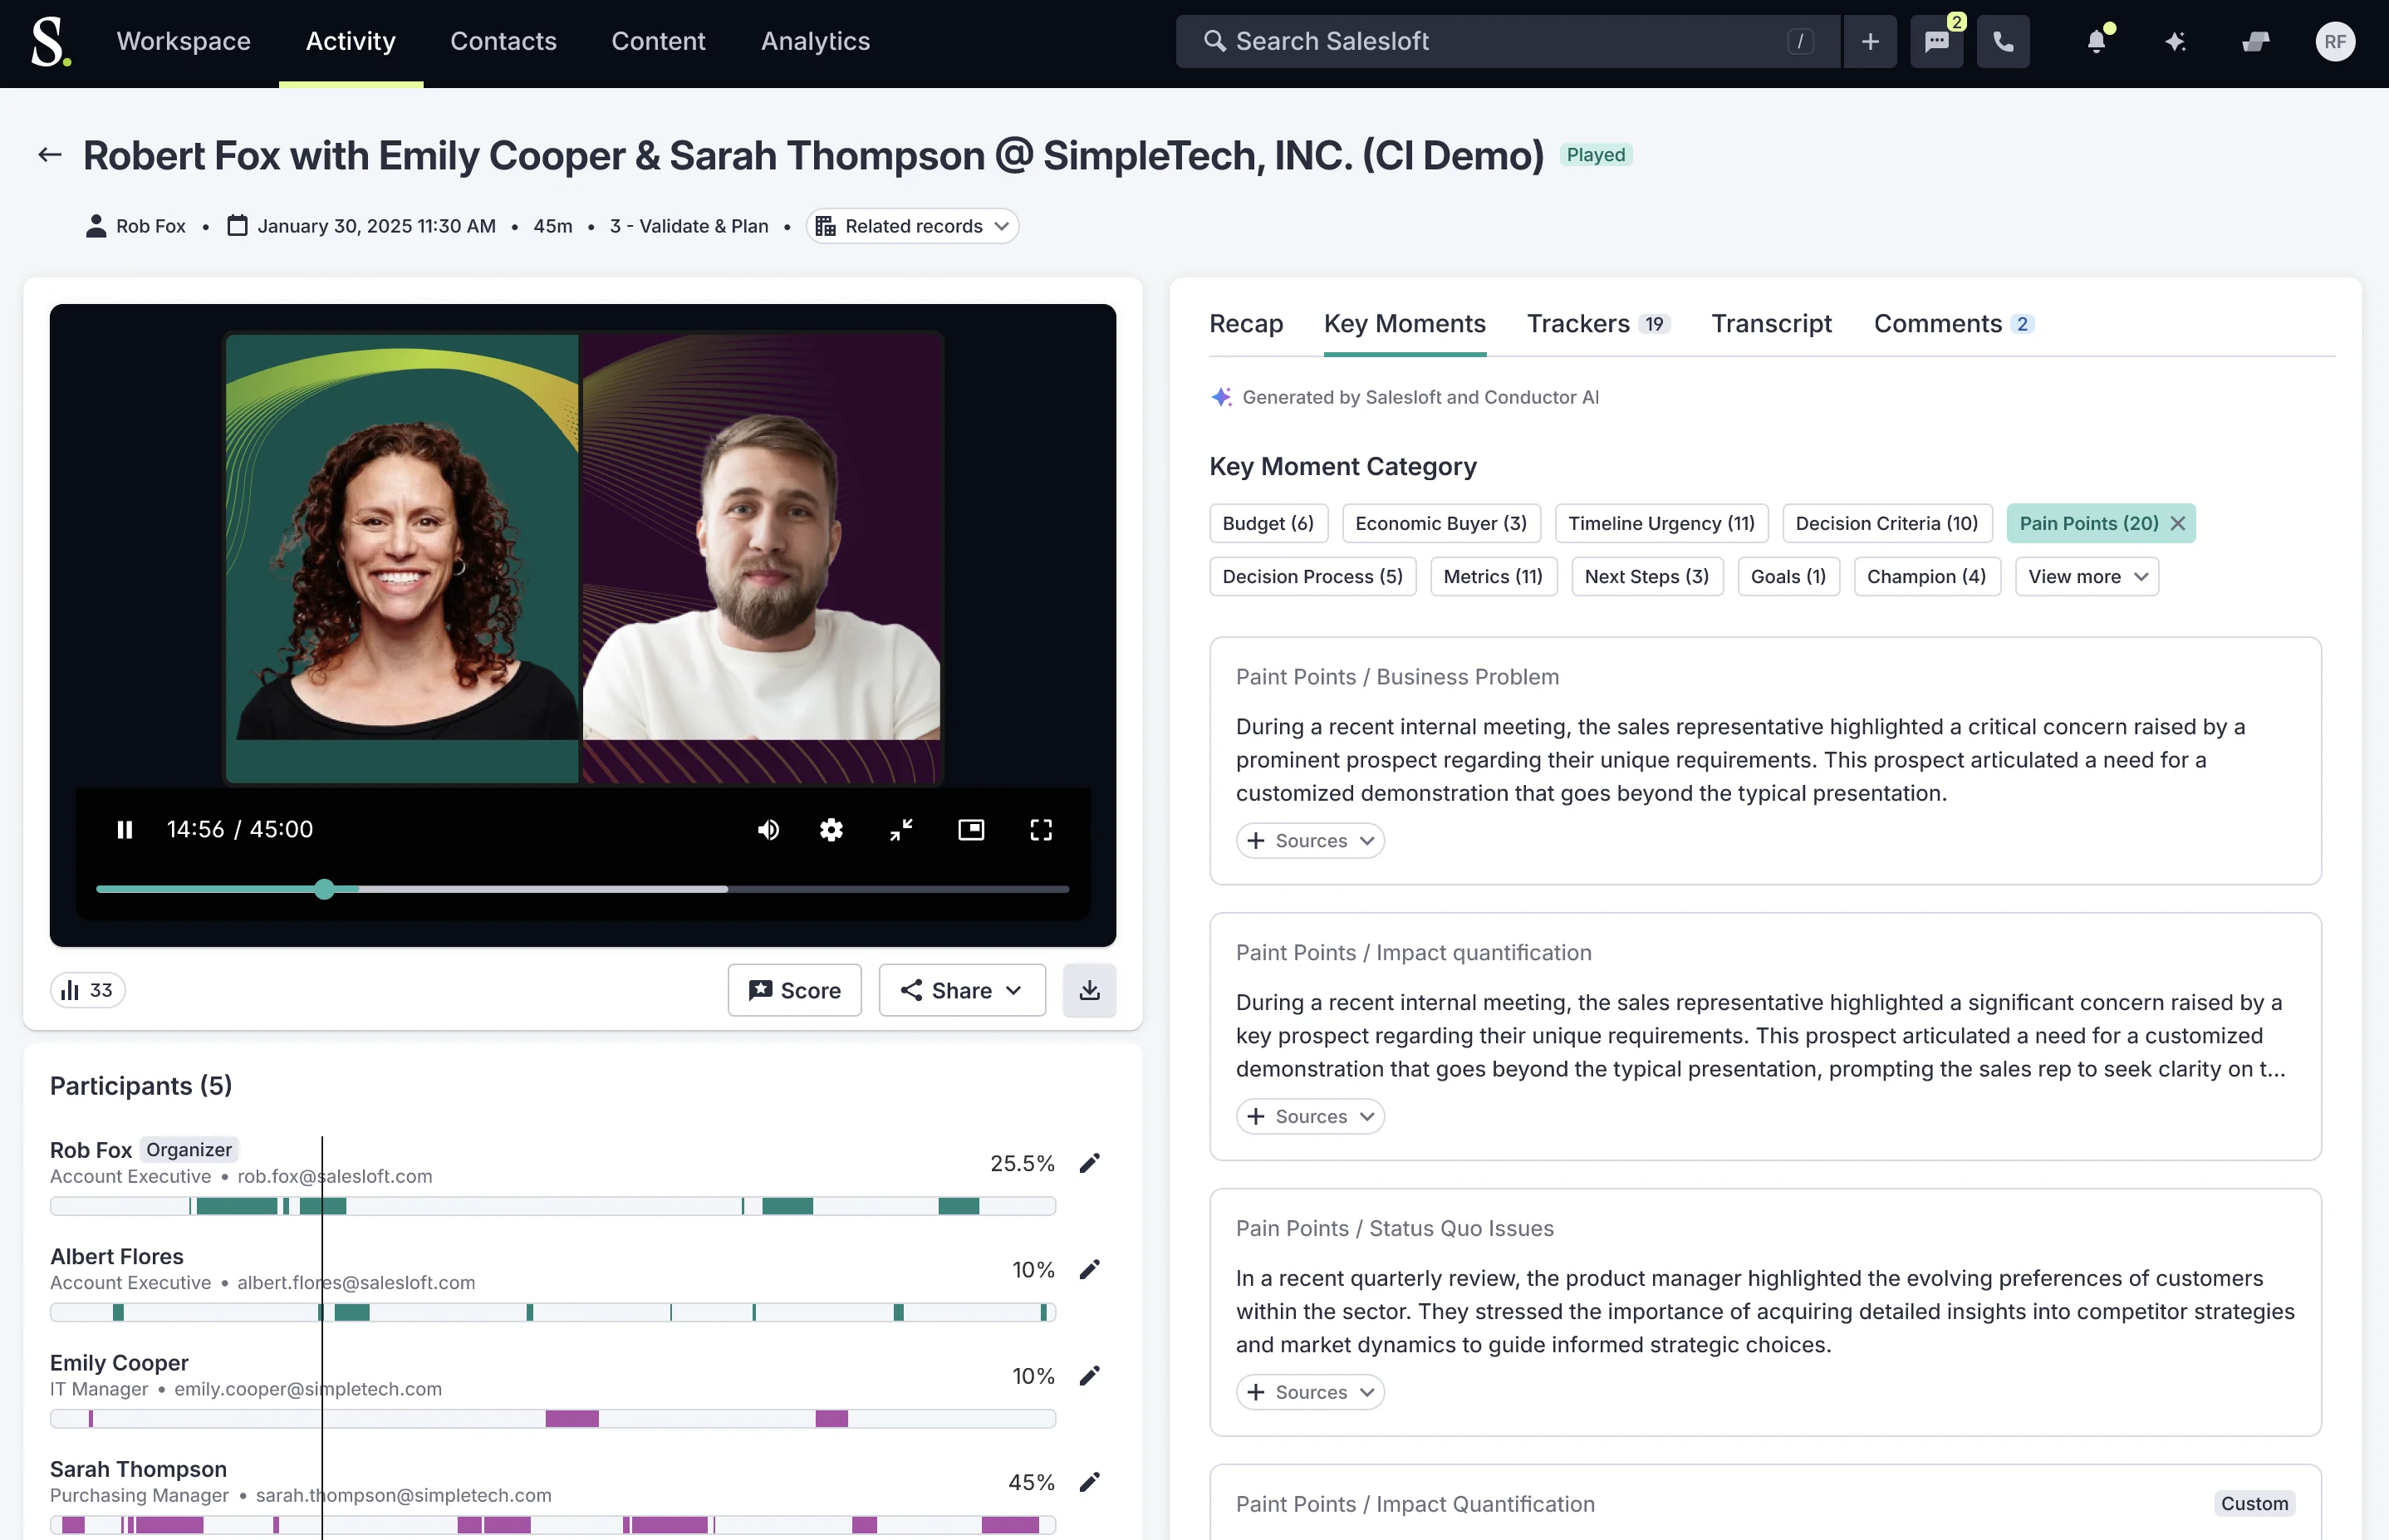The height and width of the screenshot is (1540, 2389).
Task: Open picture-in-picture mode
Action: (x=970, y=829)
